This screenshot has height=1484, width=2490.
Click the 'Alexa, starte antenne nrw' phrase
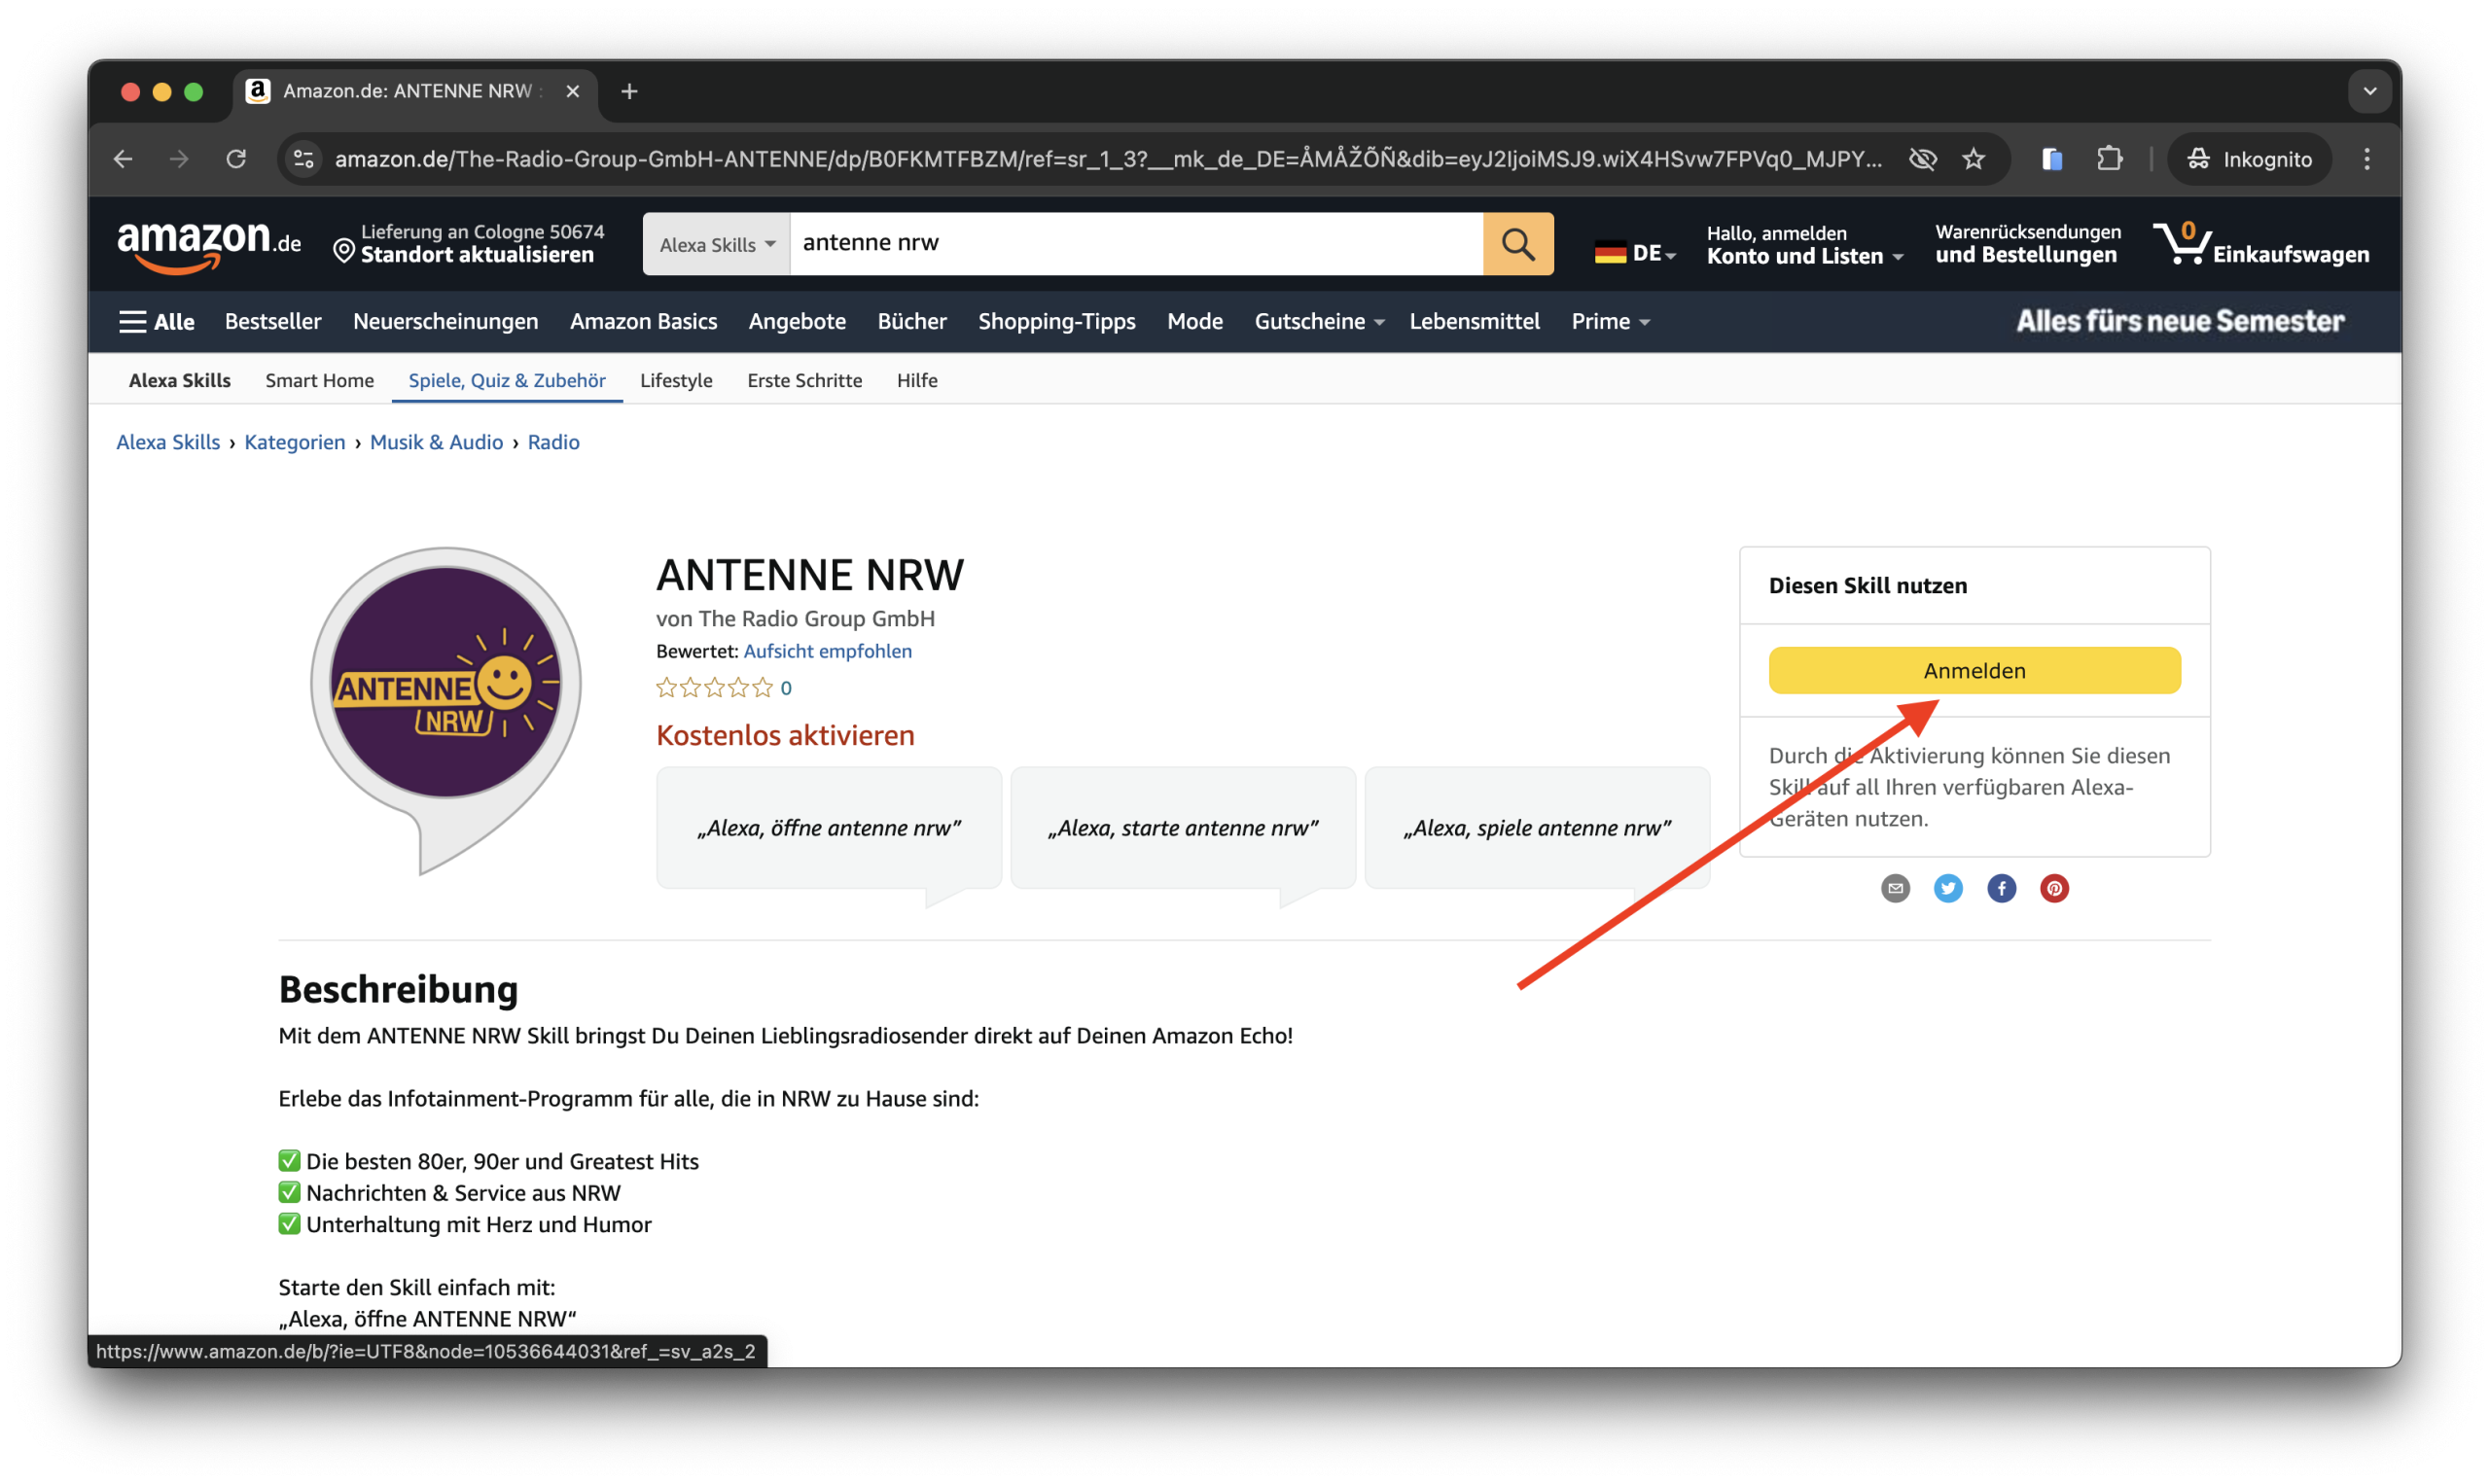1183,828
